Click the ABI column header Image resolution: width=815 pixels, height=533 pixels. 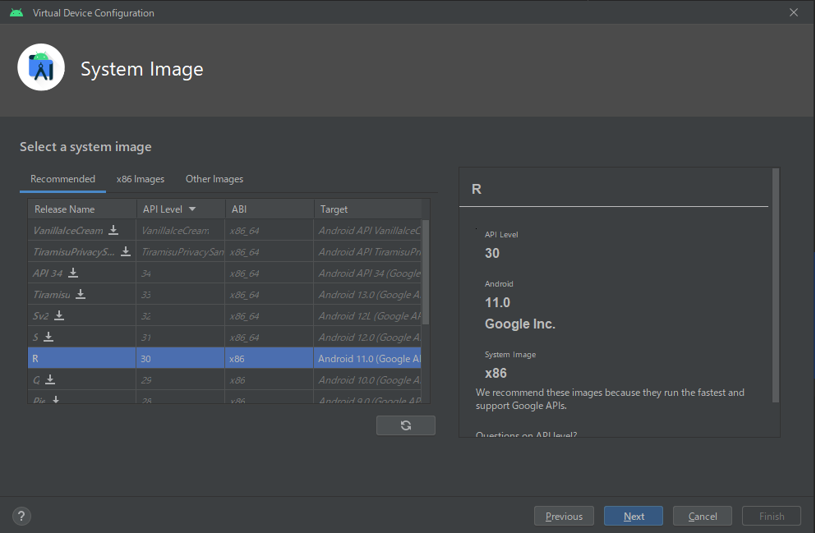[x=269, y=209]
